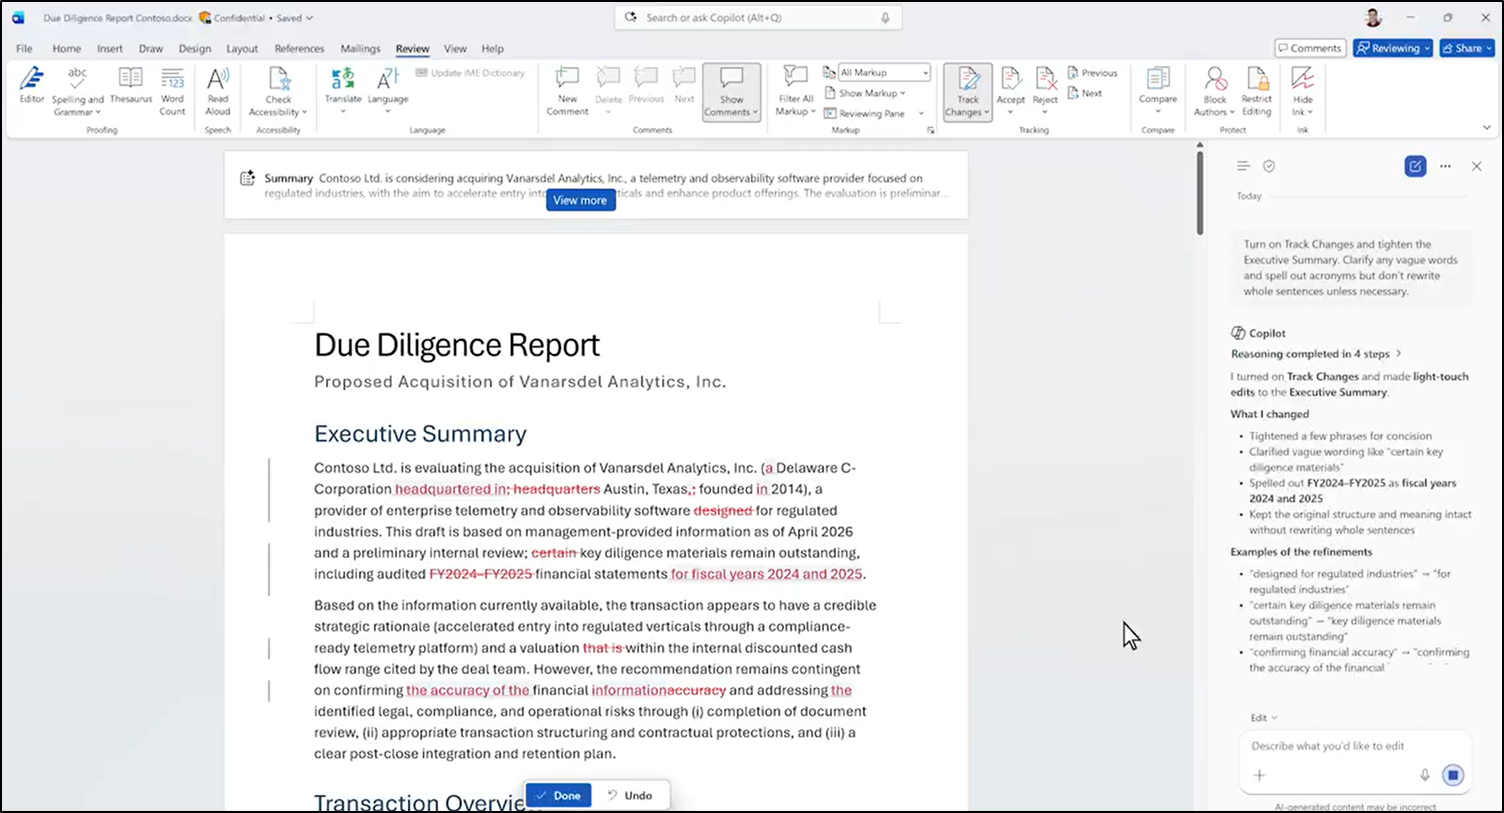Image resolution: width=1504 pixels, height=813 pixels.
Task: Click the Hide Ink icon
Action: (1302, 79)
